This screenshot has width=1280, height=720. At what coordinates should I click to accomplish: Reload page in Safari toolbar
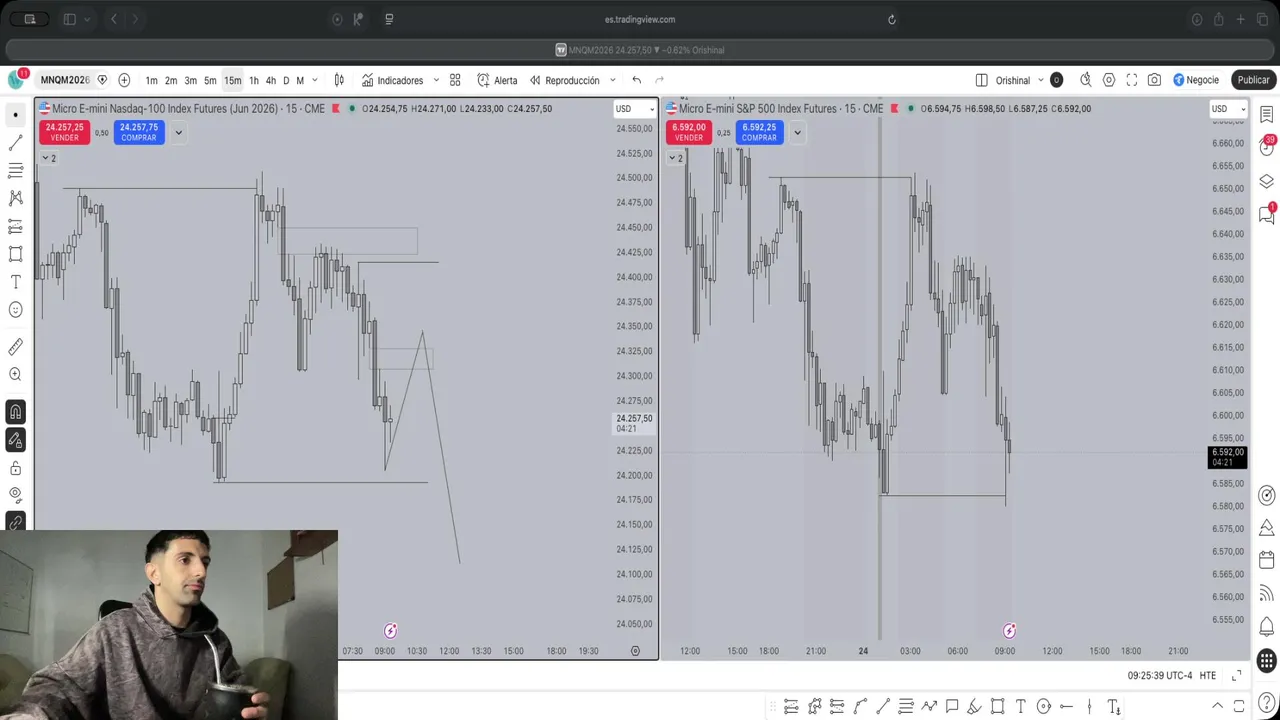click(x=892, y=19)
